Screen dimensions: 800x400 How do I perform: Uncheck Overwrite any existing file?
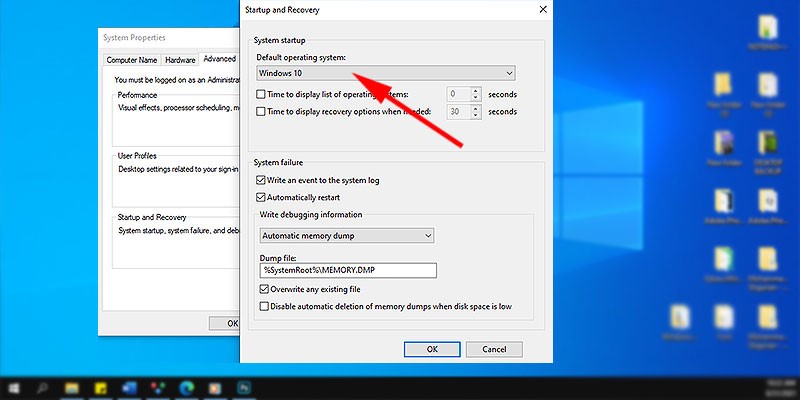[x=264, y=289]
